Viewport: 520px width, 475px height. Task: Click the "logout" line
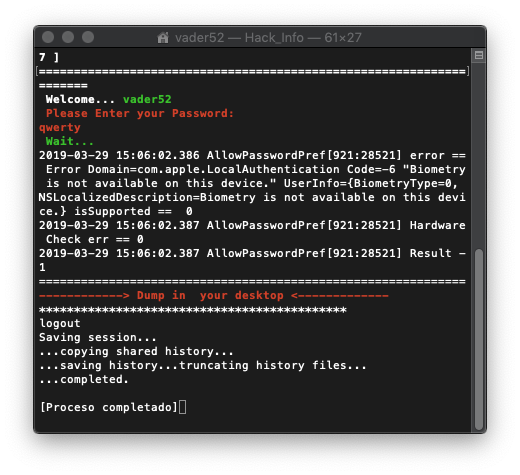pos(60,323)
